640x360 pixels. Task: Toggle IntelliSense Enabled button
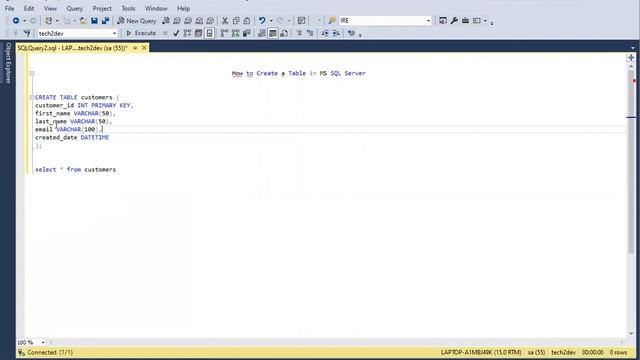click(209, 33)
